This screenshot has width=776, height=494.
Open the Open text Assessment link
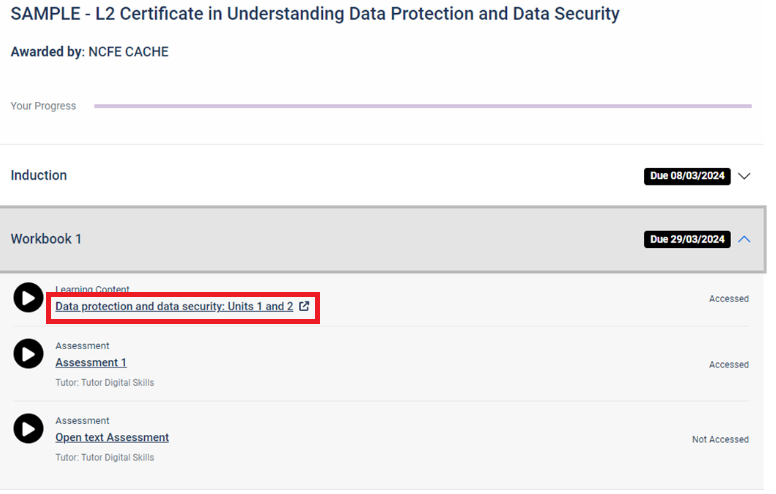tap(112, 438)
